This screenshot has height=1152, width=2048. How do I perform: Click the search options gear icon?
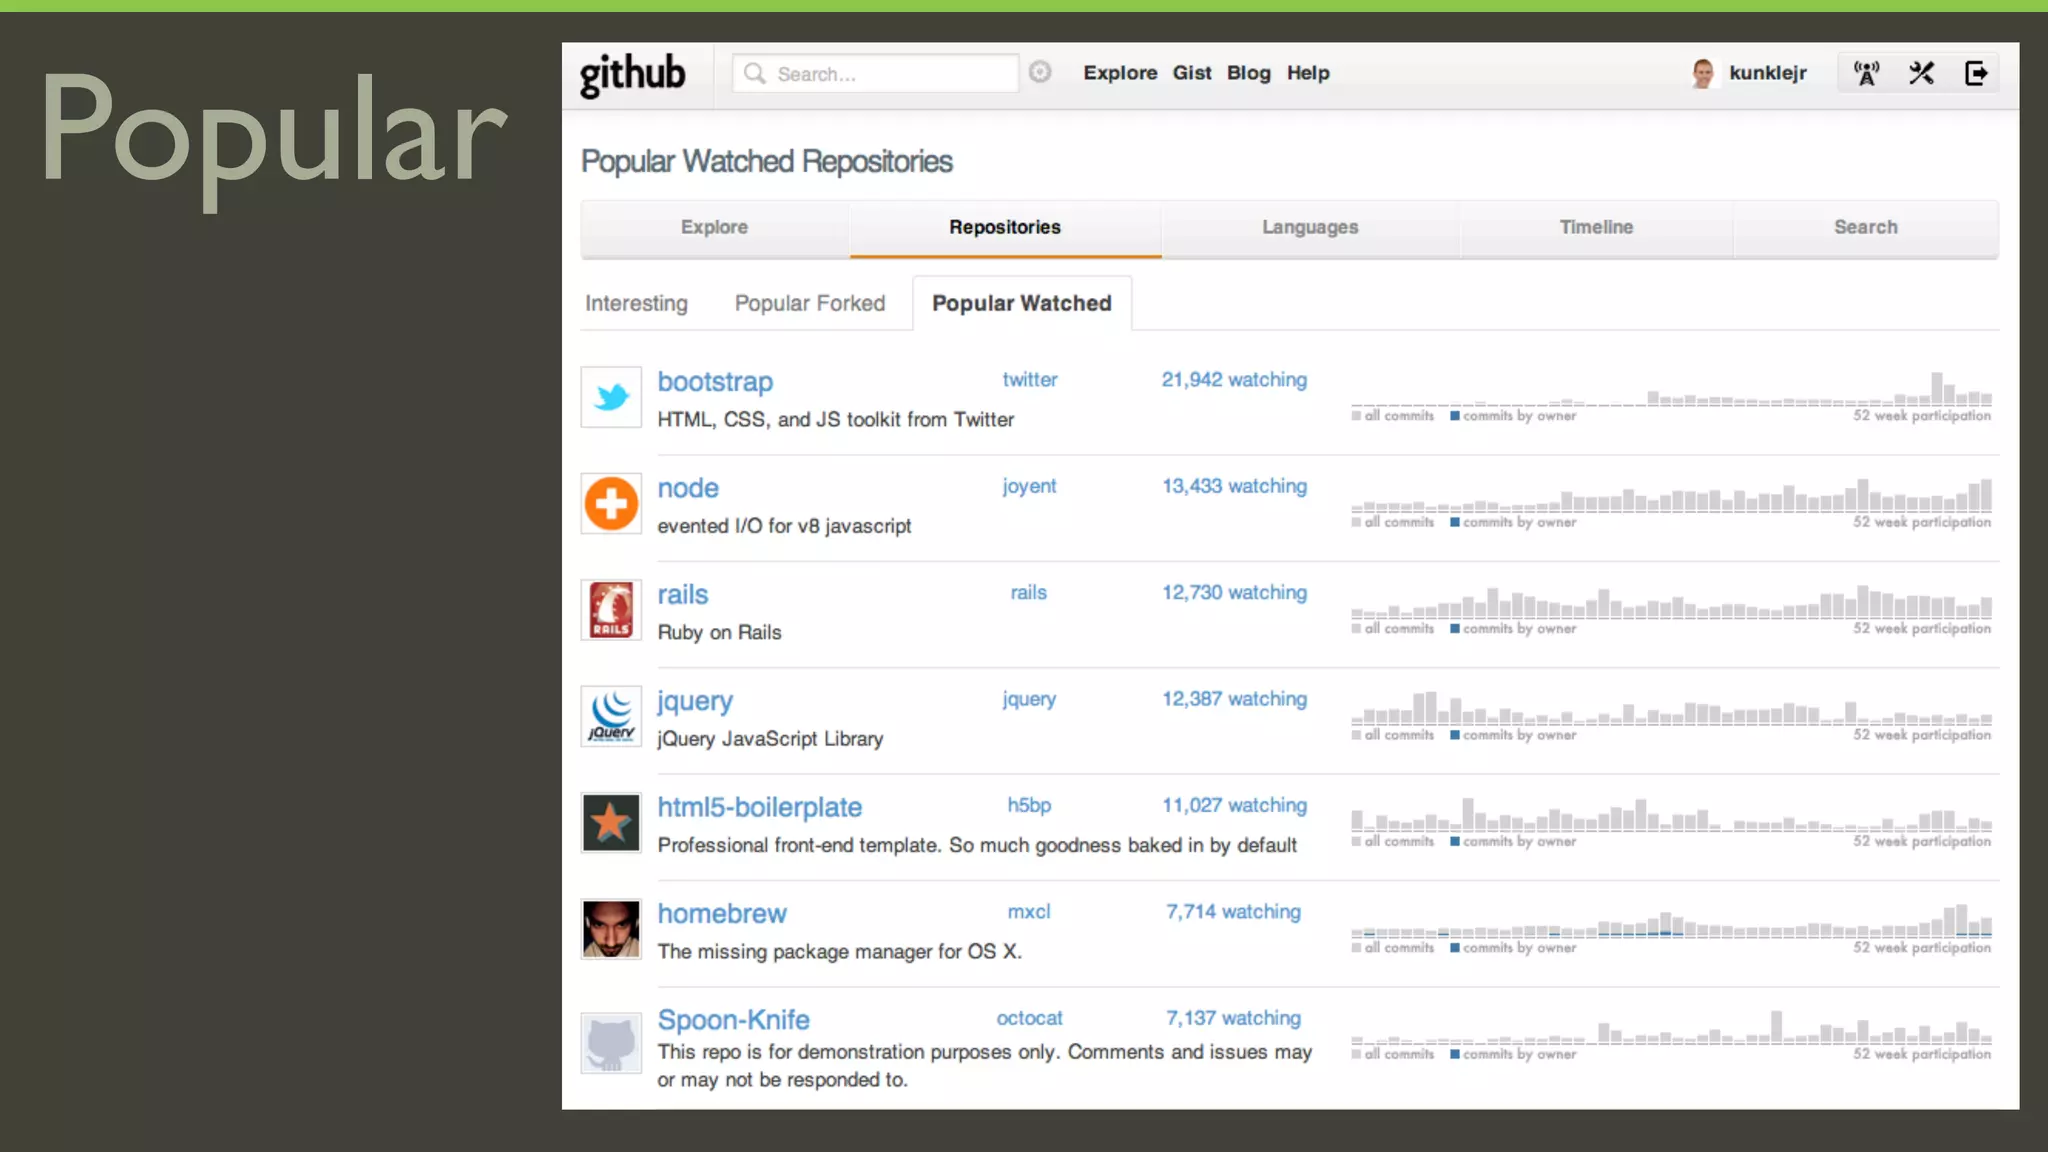coord(1040,72)
